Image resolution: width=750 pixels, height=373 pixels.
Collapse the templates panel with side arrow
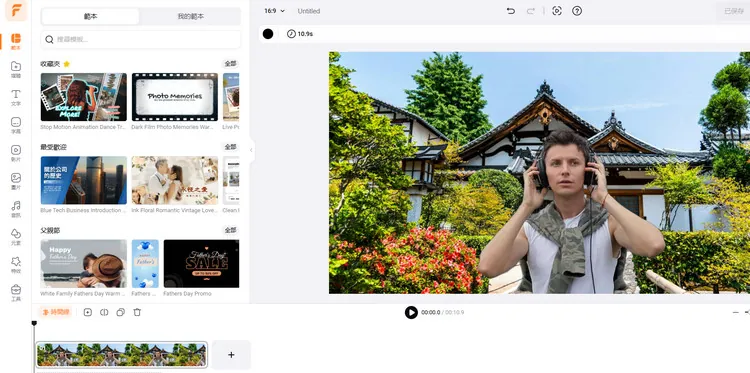(x=251, y=150)
